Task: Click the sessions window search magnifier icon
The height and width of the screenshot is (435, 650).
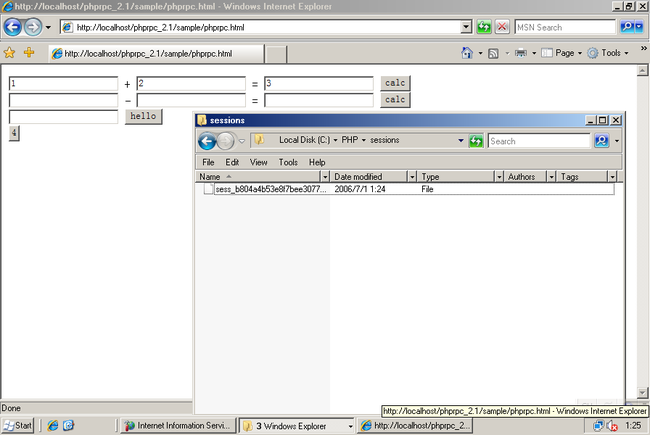Action: pyautogui.click(x=601, y=141)
